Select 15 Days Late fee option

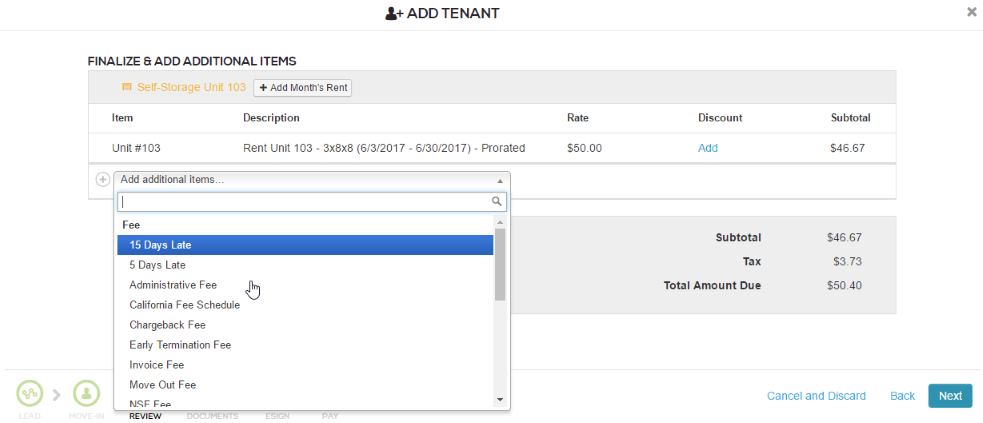pyautogui.click(x=305, y=245)
